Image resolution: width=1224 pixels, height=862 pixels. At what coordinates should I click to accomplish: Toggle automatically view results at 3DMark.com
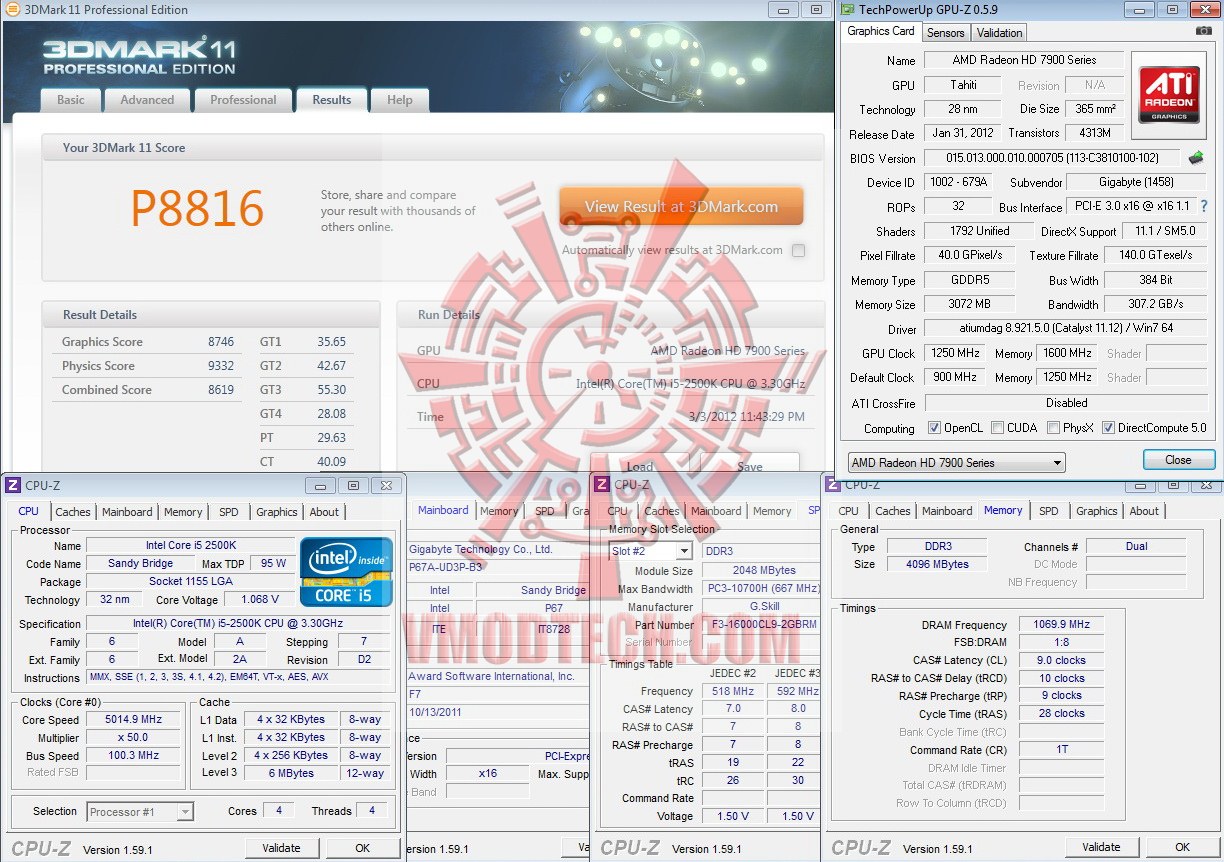click(798, 250)
